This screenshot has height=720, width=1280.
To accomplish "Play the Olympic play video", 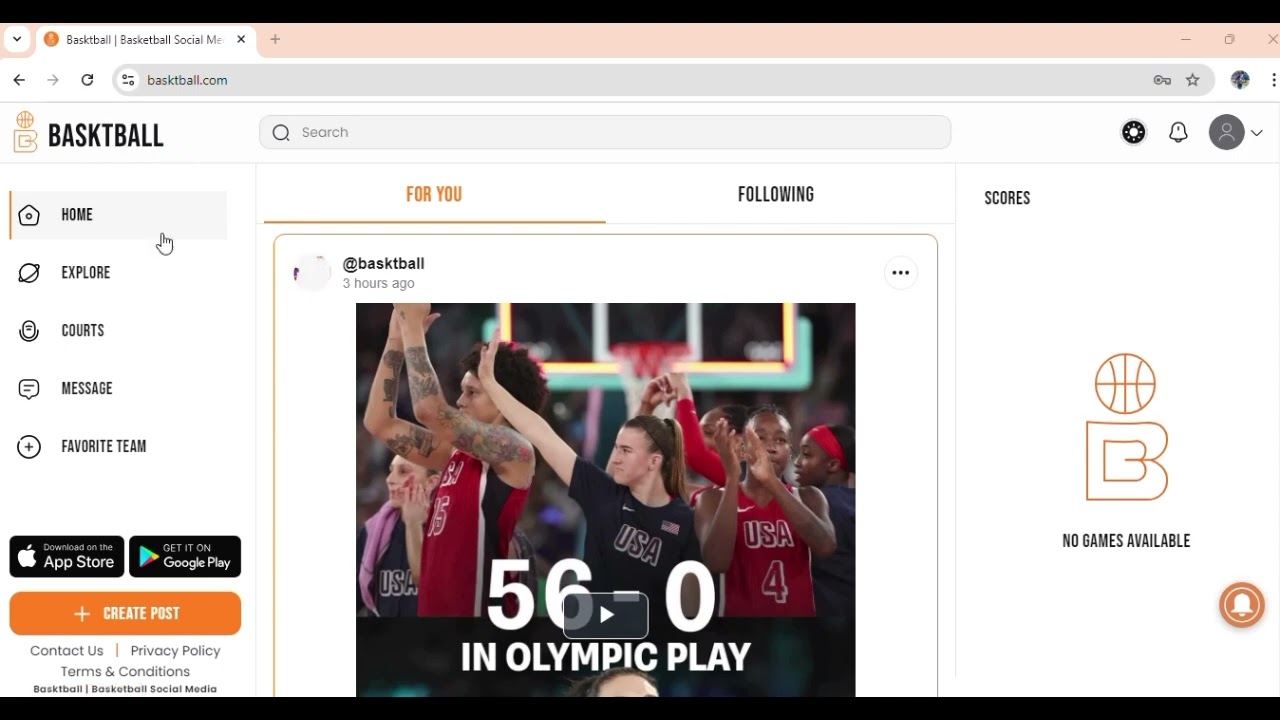I will (606, 615).
